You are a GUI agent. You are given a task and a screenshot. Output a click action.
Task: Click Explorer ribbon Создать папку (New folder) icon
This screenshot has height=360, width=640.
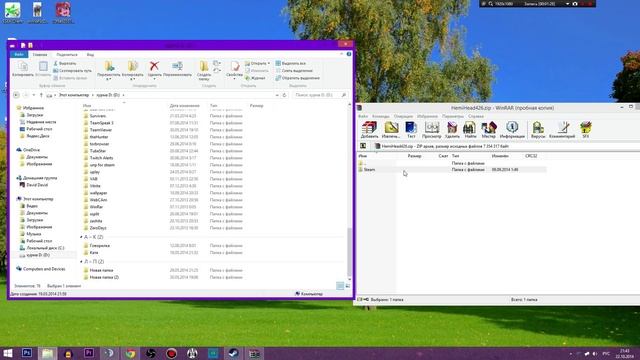pyautogui.click(x=204, y=70)
